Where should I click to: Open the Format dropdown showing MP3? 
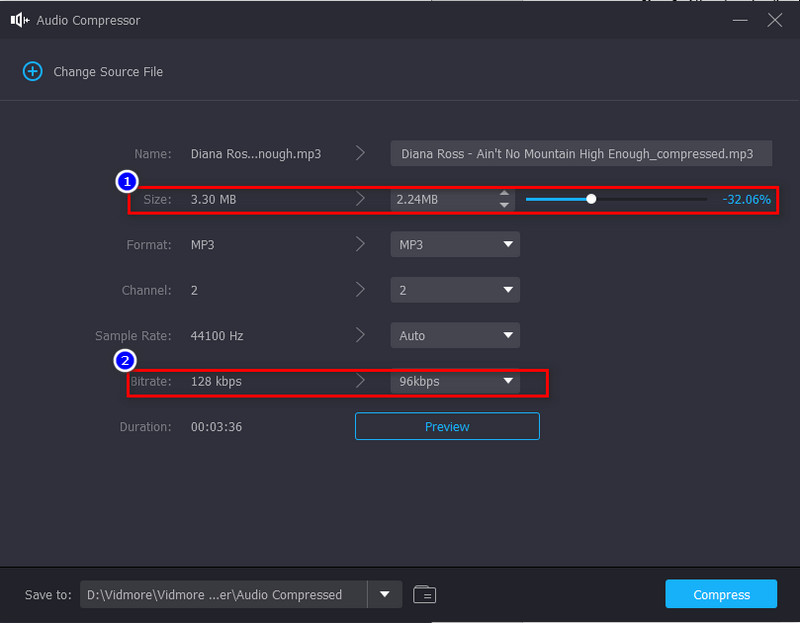pyautogui.click(x=455, y=244)
